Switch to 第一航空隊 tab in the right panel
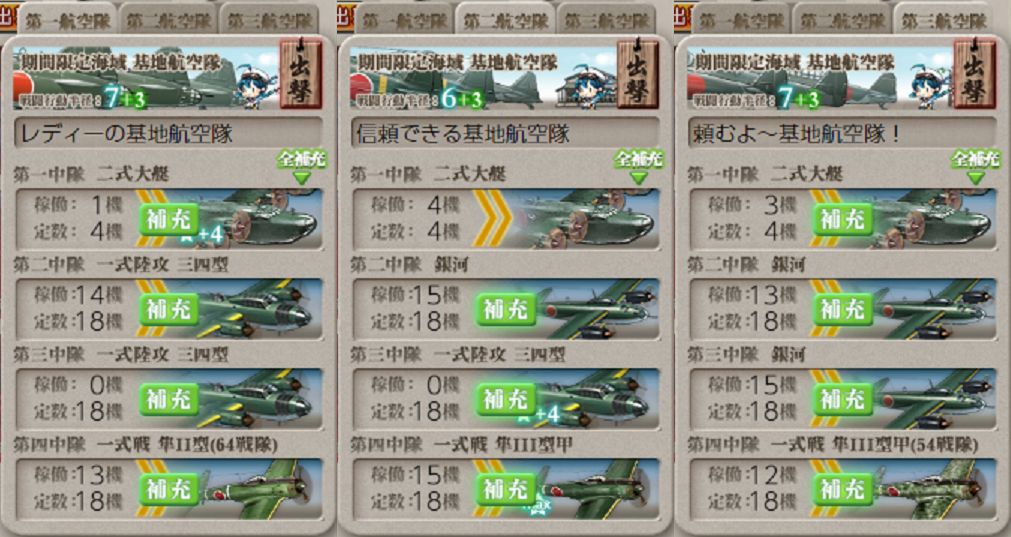Screen dimensions: 1011x537 click(x=741, y=20)
